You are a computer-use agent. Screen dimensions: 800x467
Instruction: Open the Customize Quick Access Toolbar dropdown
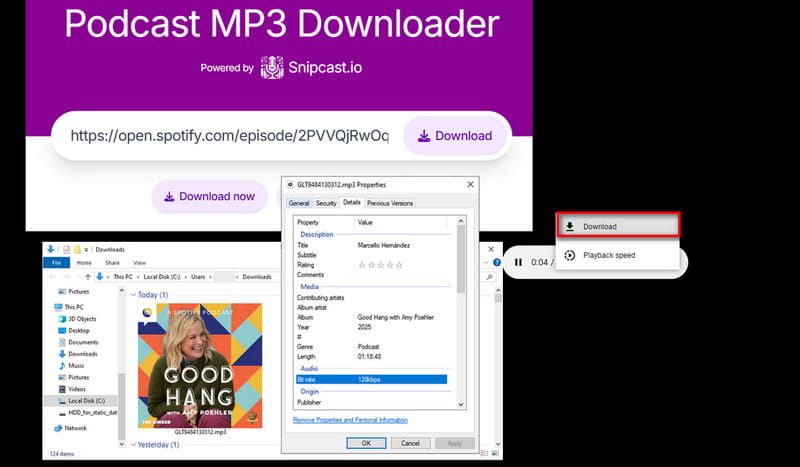(86, 250)
